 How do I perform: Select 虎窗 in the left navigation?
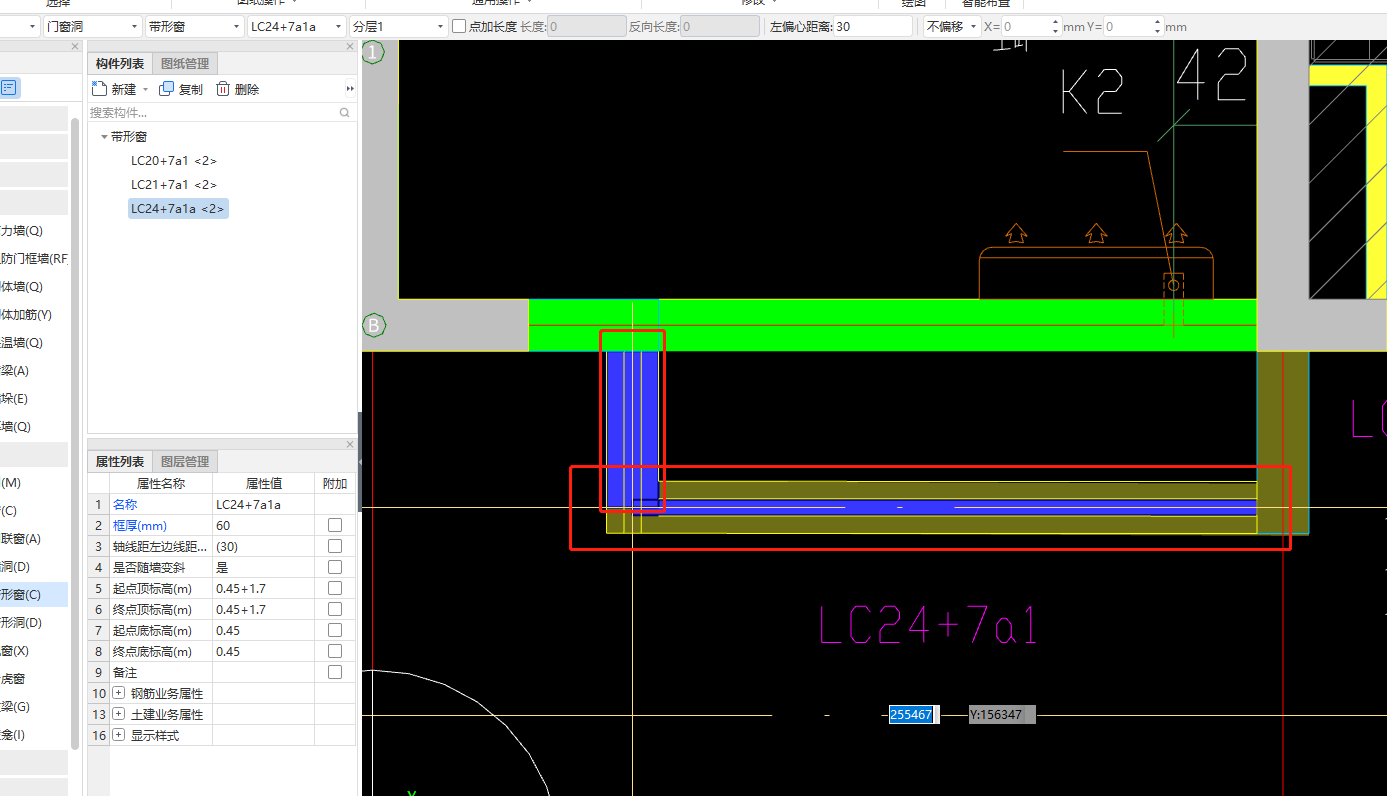12,679
